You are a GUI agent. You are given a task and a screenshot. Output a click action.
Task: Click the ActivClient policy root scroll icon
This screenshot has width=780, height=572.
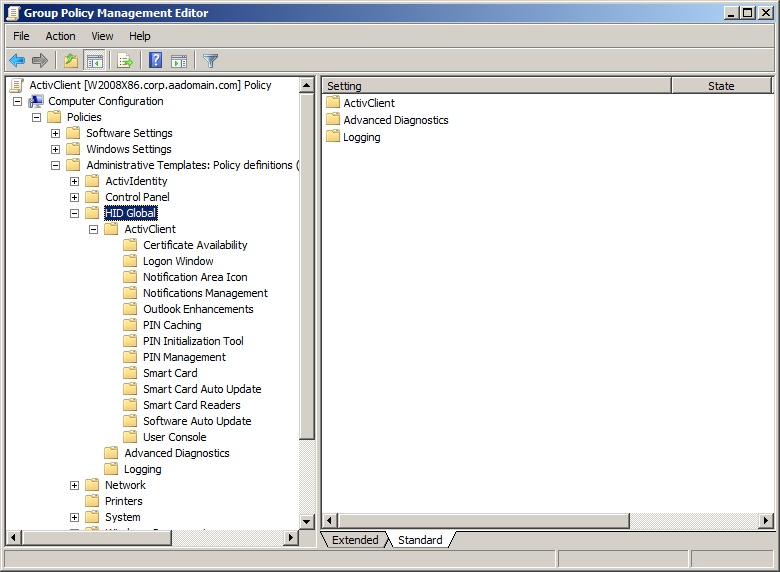tap(17, 86)
